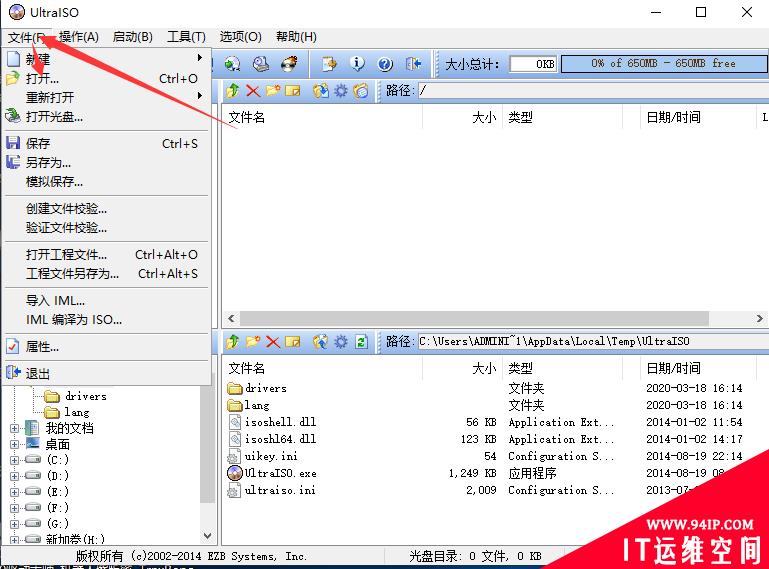
Task: Open the info speech-bubble icon in main toolbar
Action: (x=357, y=64)
